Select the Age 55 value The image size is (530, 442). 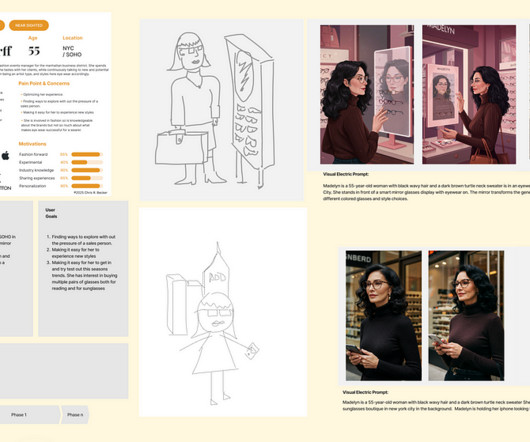(34, 47)
